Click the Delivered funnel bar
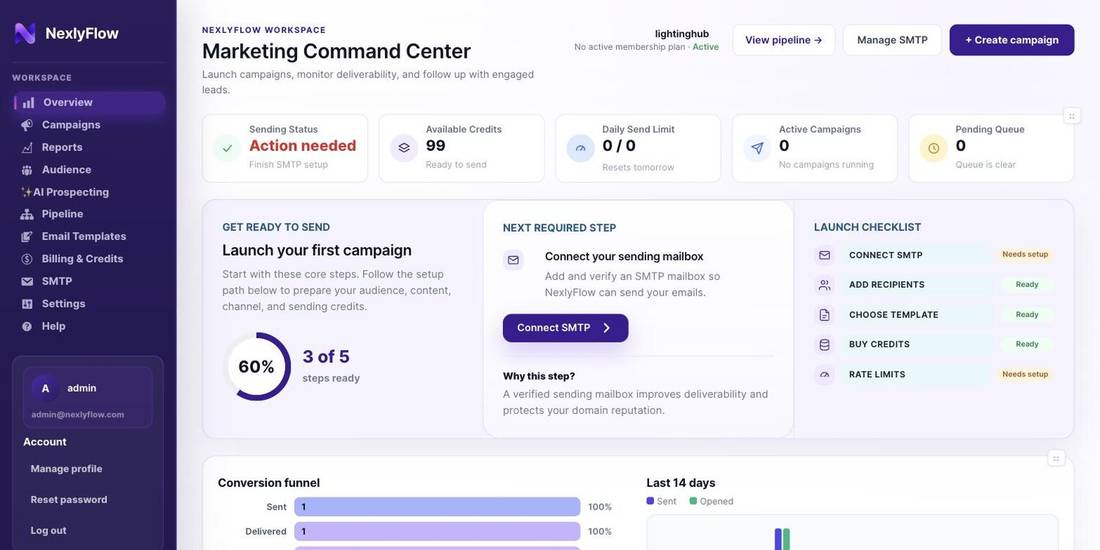Image resolution: width=1100 pixels, height=550 pixels. 437,532
